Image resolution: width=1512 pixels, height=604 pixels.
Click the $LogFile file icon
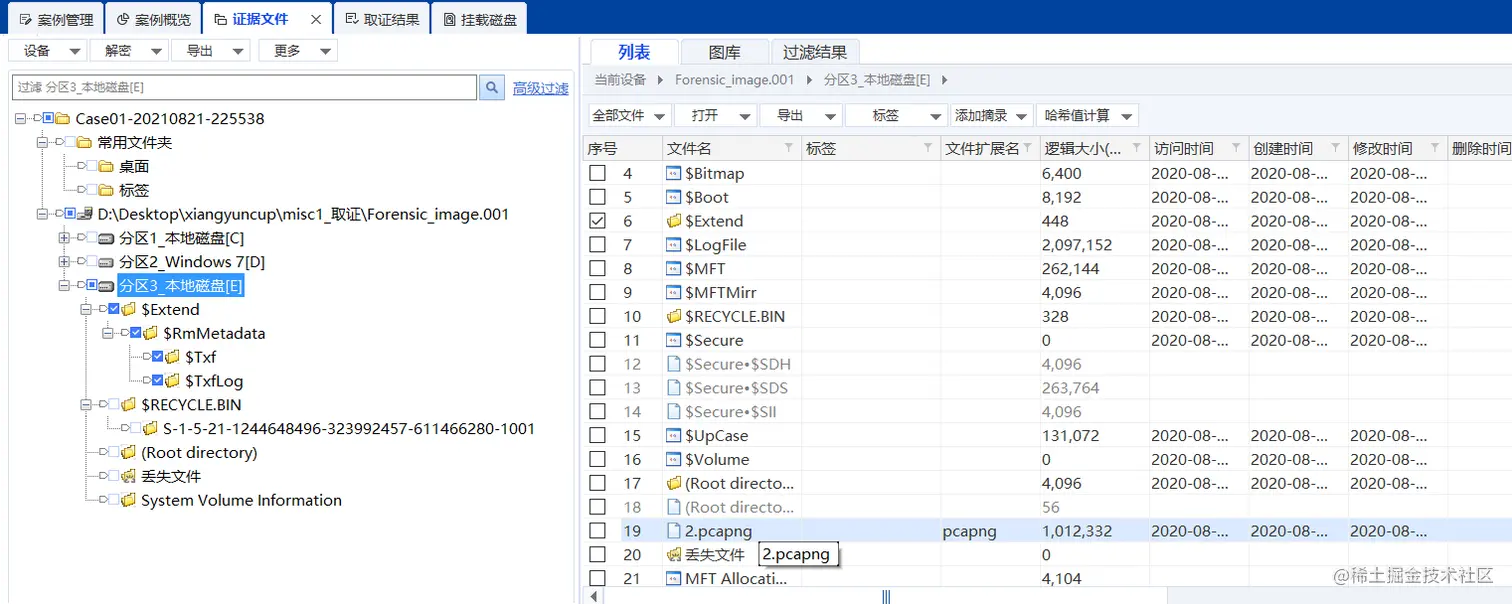(x=673, y=245)
